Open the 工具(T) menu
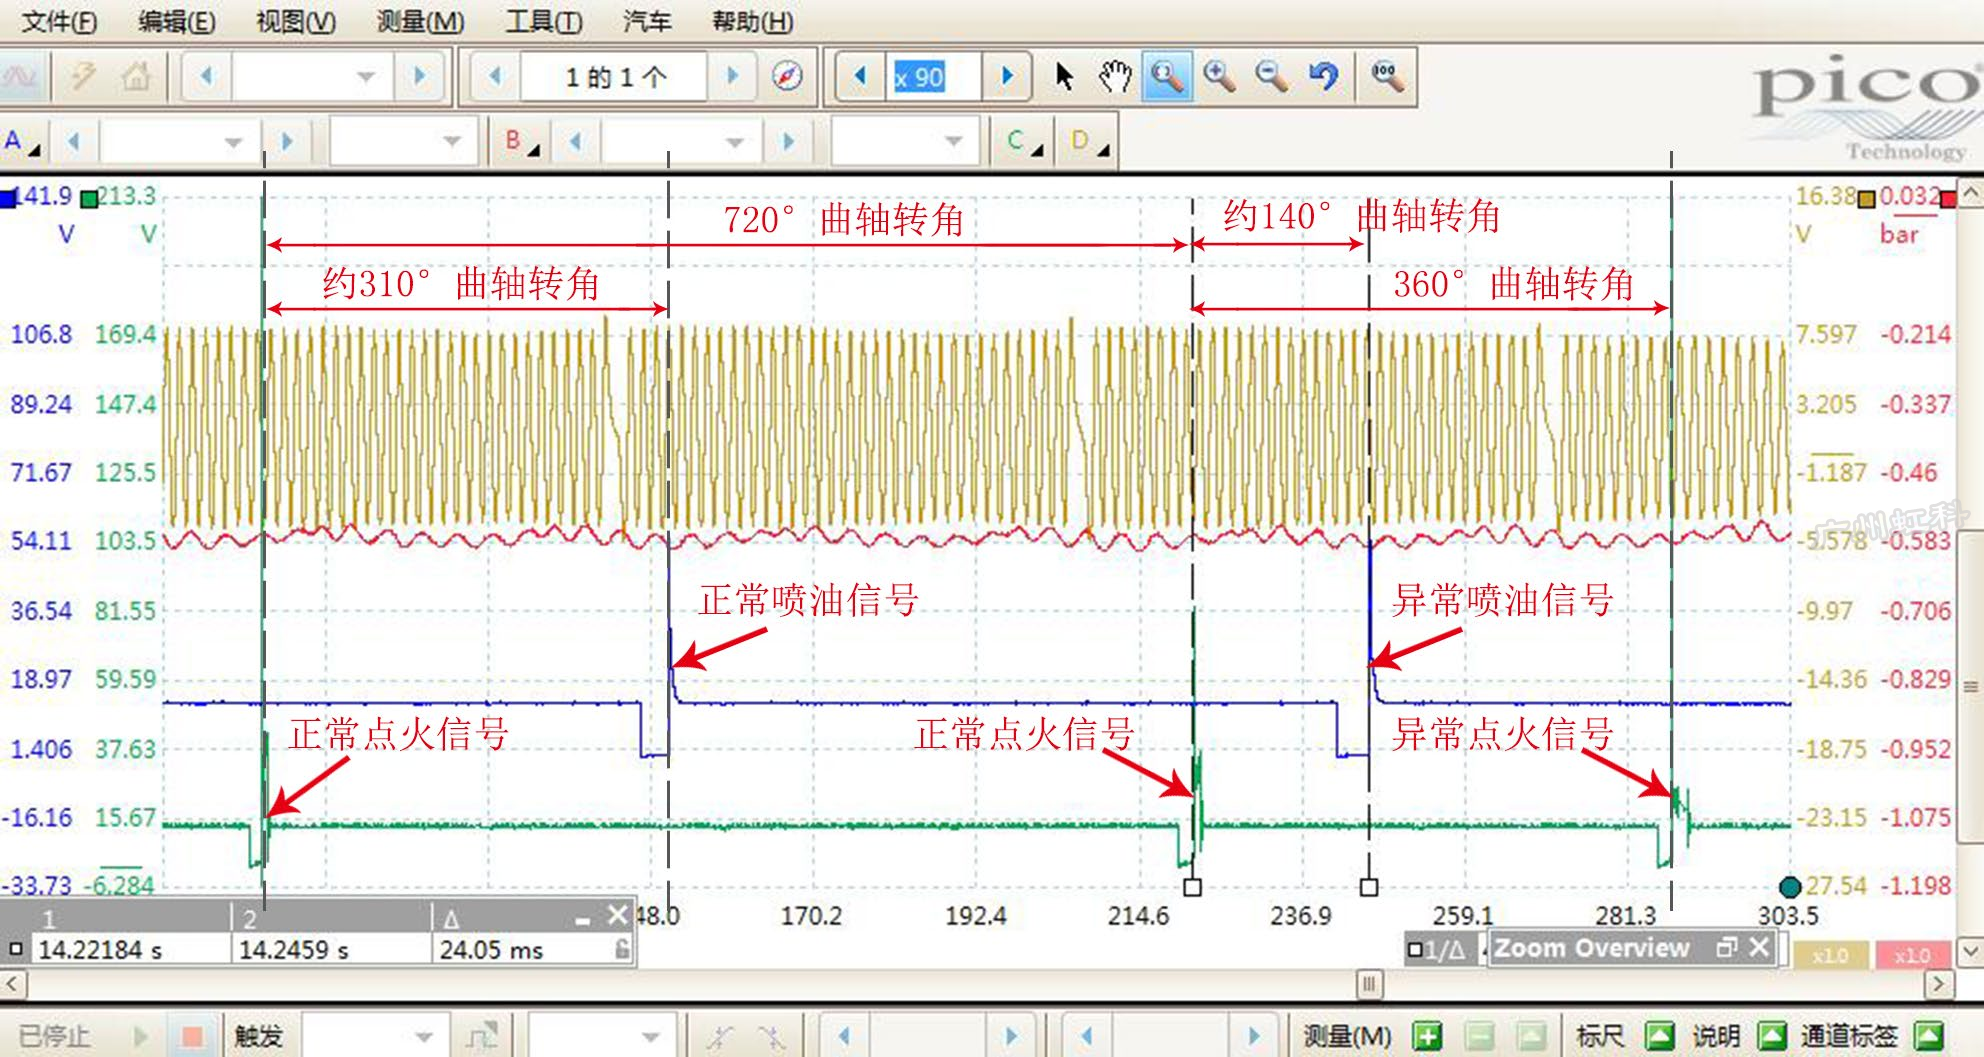The width and height of the screenshot is (1984, 1057). (544, 21)
